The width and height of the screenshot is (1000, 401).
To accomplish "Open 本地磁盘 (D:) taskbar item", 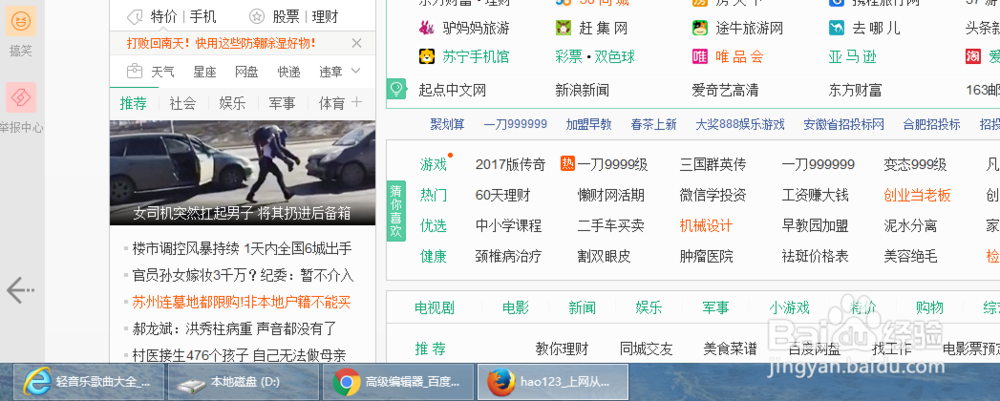I will coord(243,383).
